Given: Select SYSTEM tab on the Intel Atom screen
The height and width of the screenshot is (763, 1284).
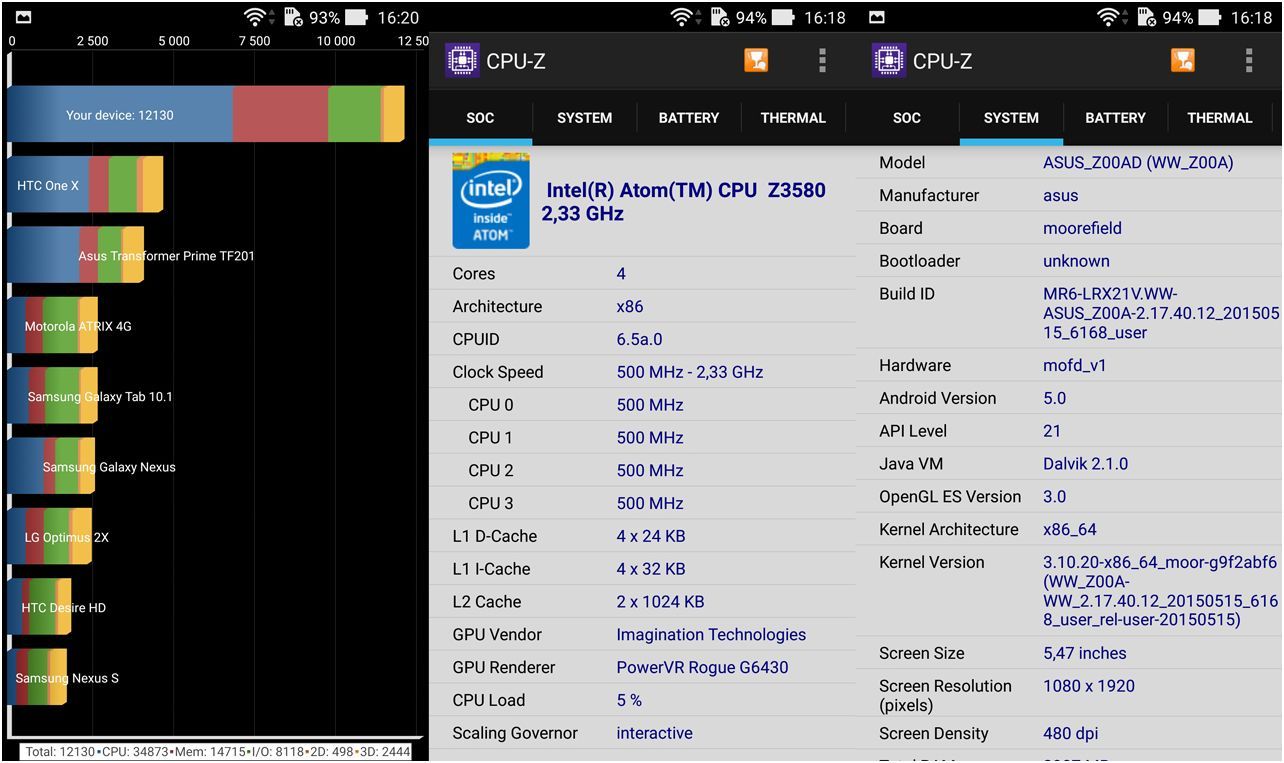Looking at the screenshot, I should click(x=584, y=118).
